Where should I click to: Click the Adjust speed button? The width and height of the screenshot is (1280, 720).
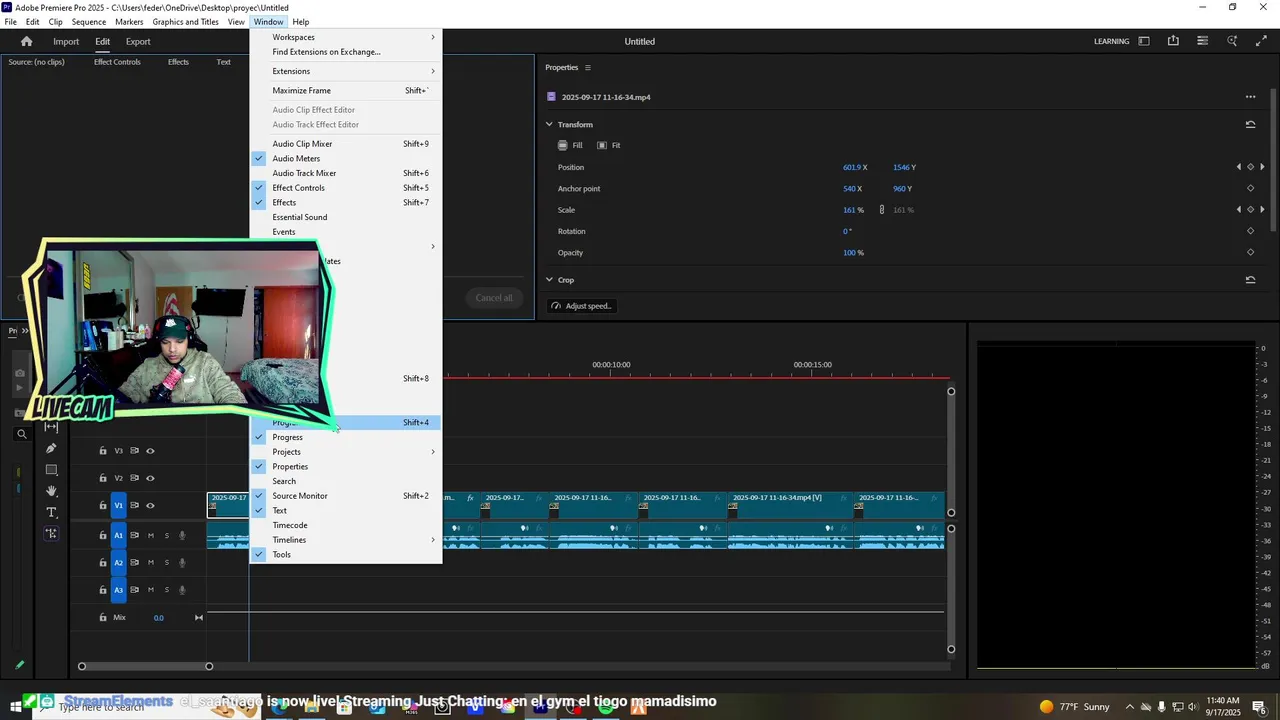(x=581, y=306)
